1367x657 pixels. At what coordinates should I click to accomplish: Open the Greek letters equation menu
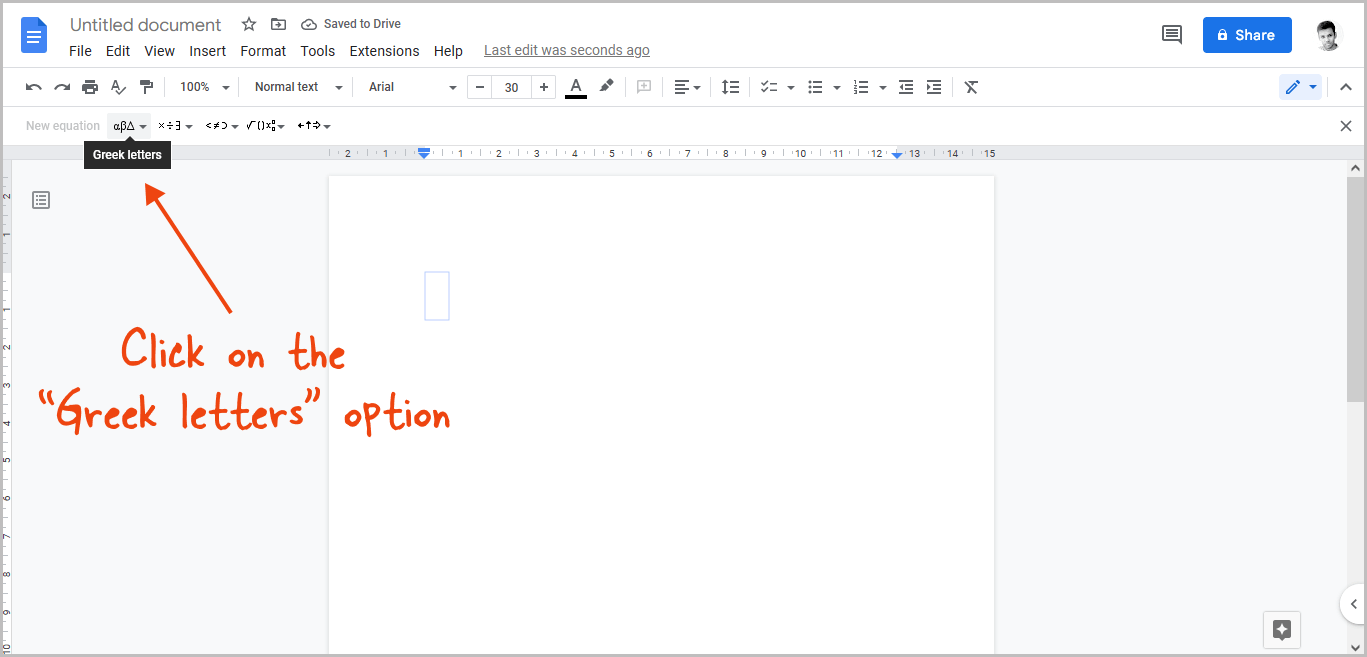tap(127, 125)
